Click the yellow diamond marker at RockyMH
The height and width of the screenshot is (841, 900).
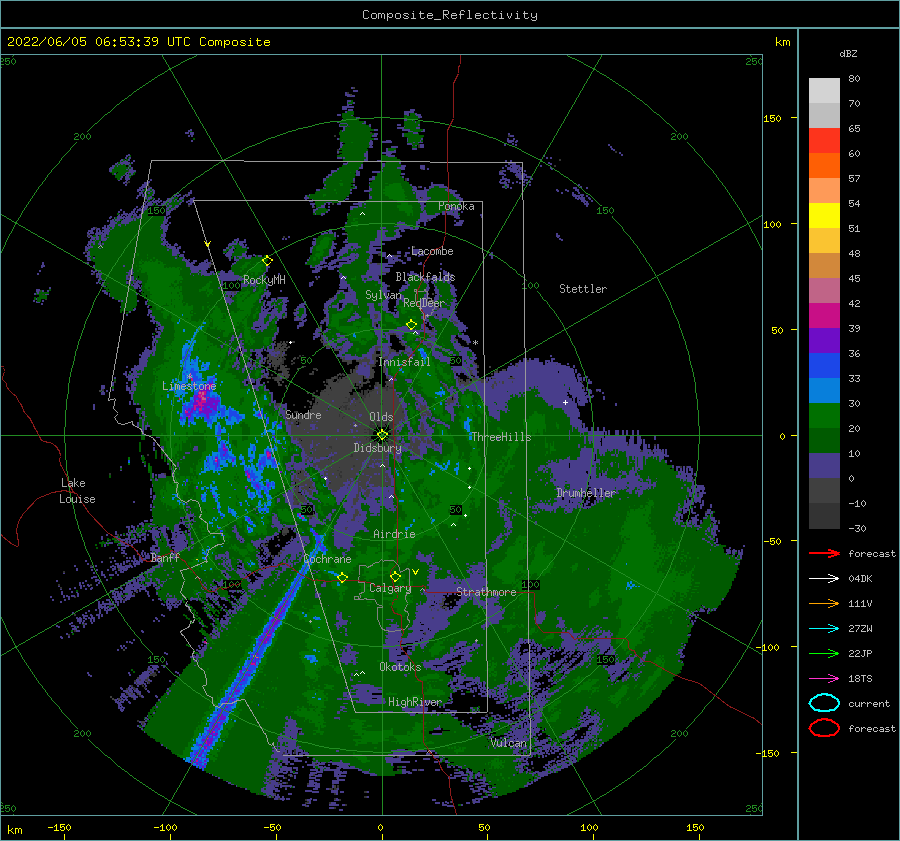(x=267, y=261)
